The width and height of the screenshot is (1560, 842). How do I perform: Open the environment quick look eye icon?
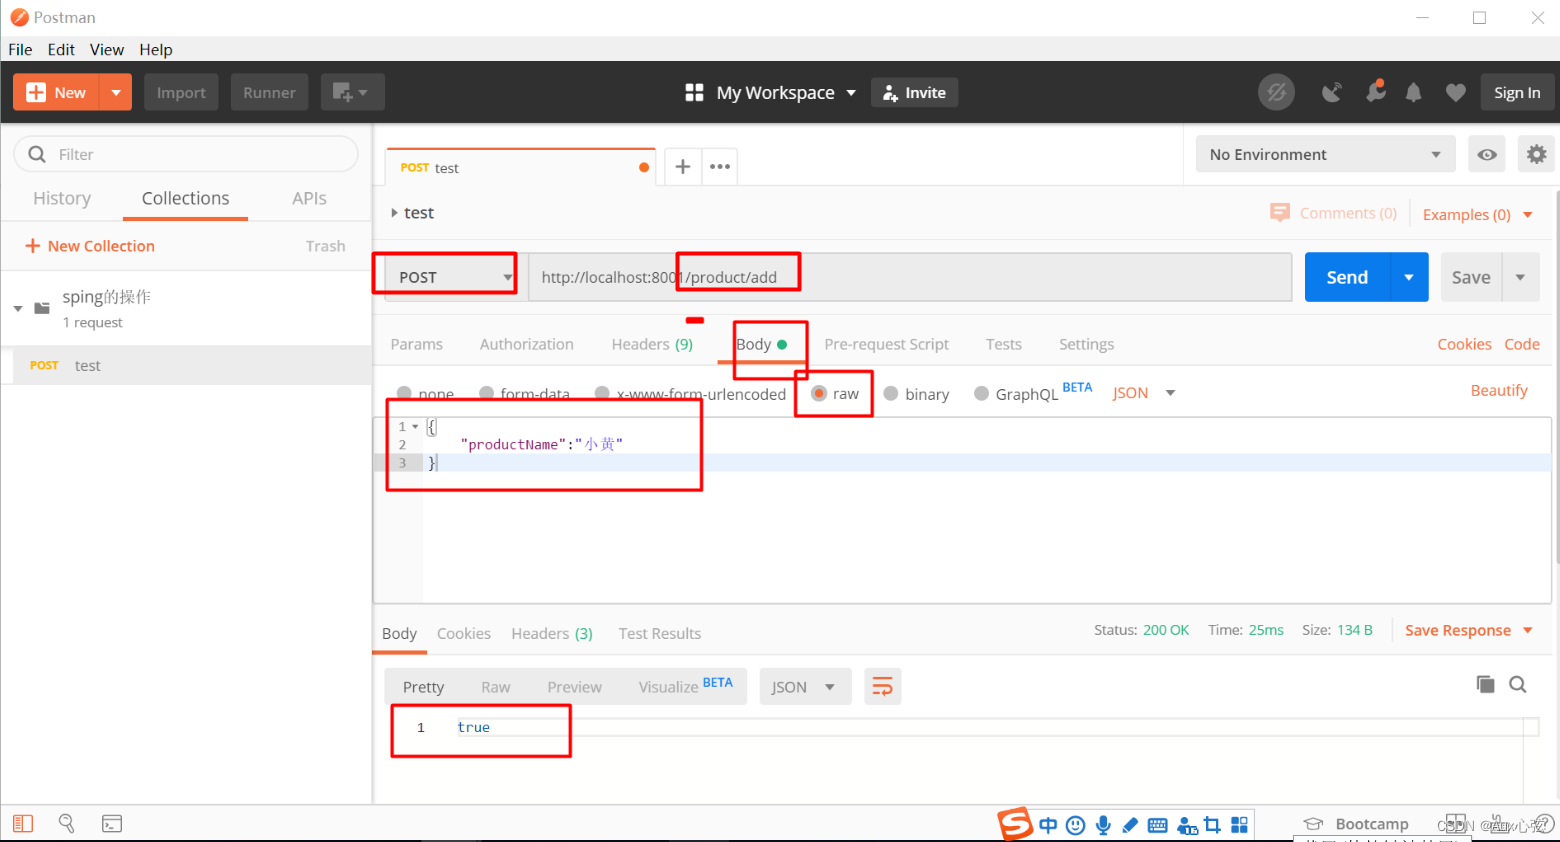point(1486,154)
